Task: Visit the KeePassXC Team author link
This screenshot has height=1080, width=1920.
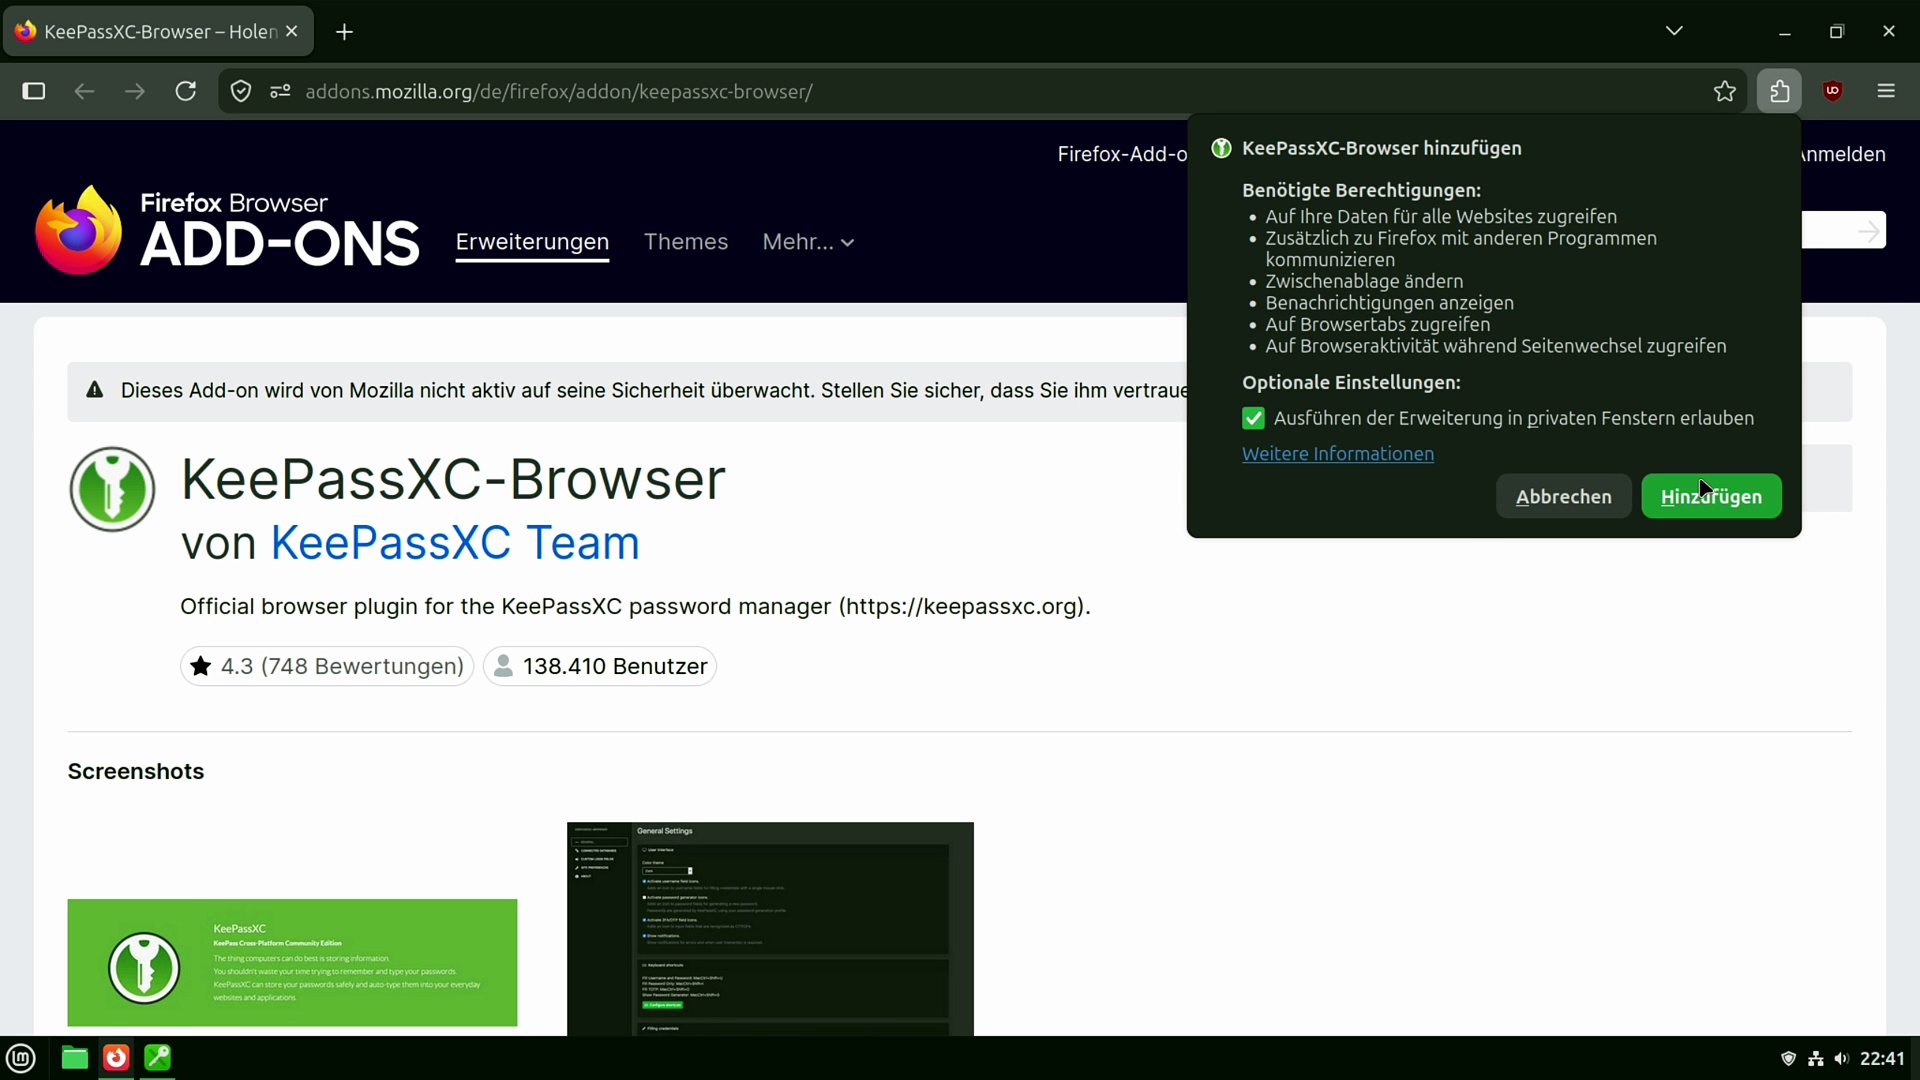Action: click(455, 543)
